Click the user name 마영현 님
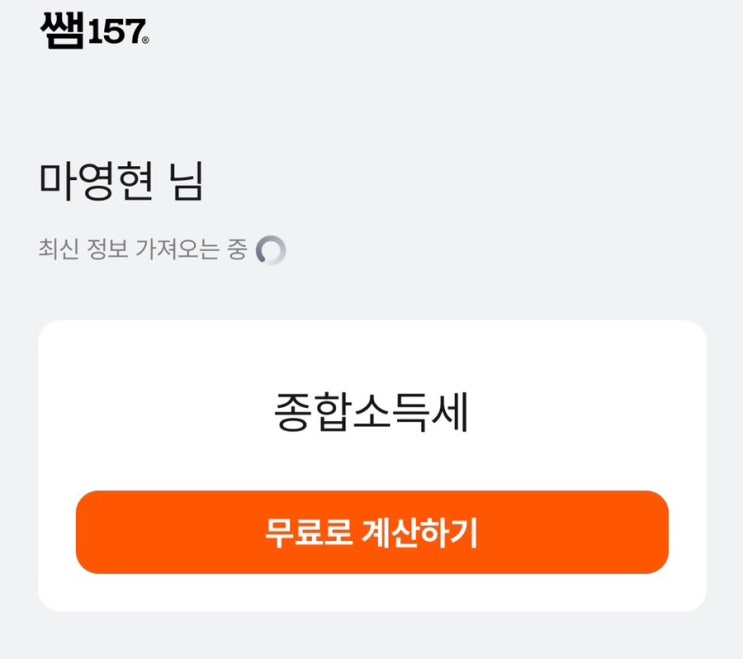Viewport: 743px width, 659px height. click(121, 182)
